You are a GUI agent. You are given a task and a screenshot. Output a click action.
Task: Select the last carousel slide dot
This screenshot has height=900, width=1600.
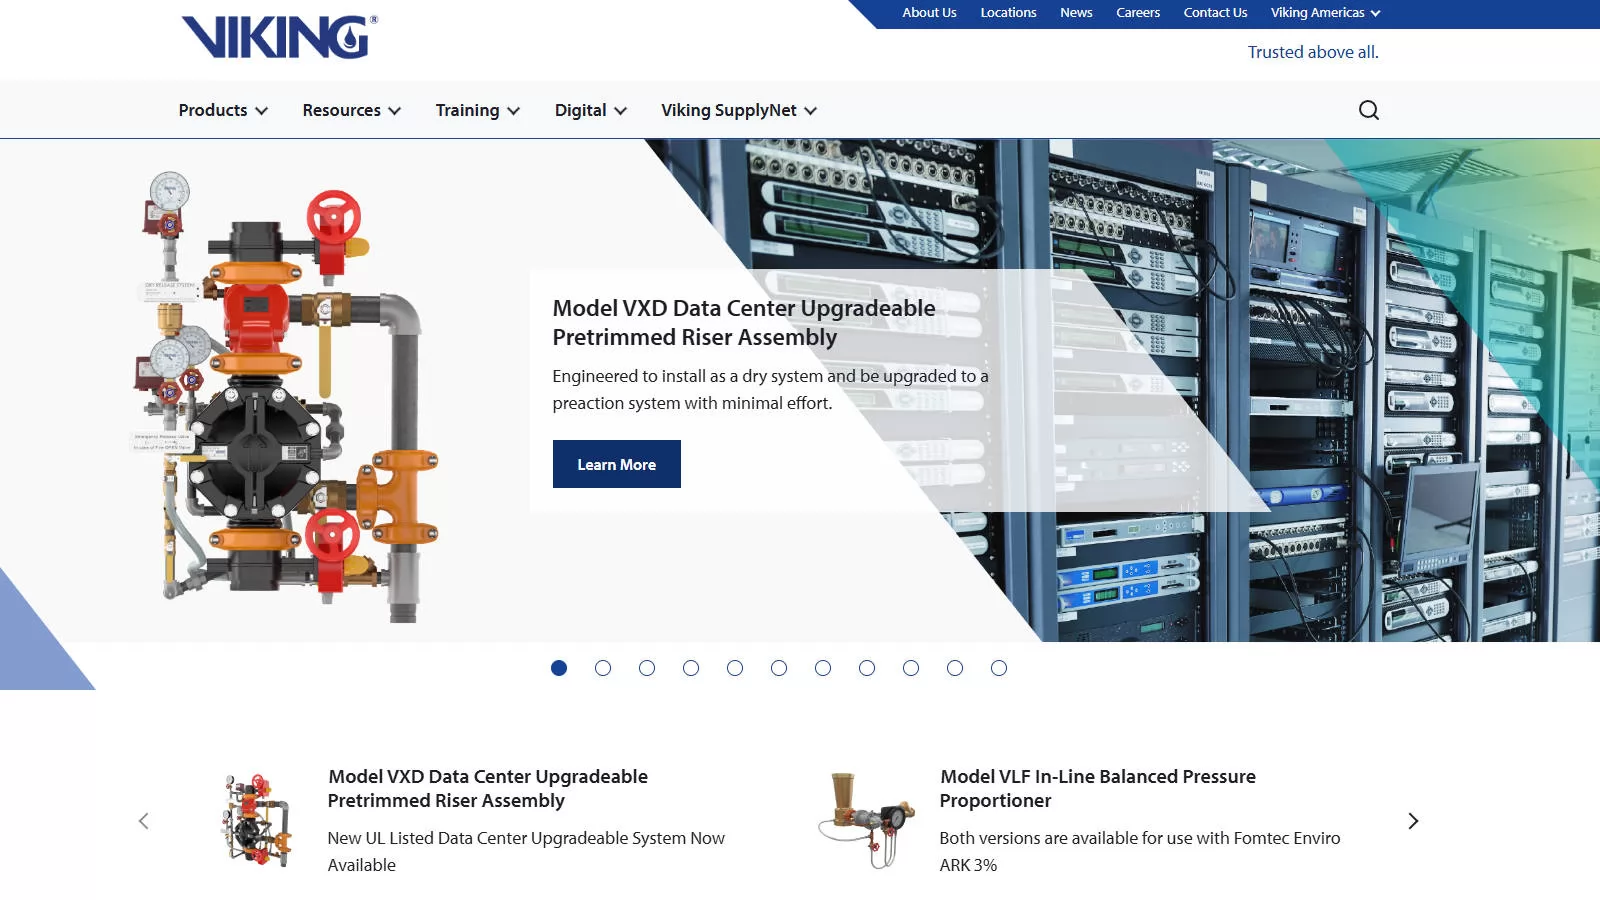tap(999, 668)
